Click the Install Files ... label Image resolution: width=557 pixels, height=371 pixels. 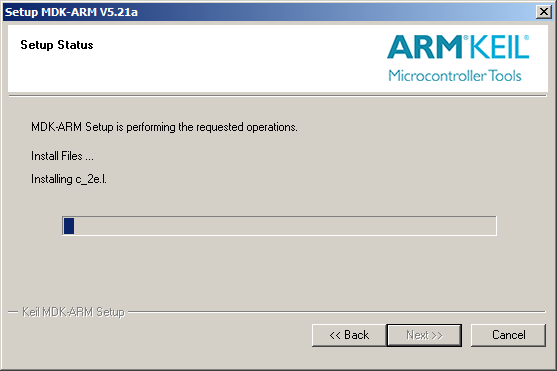point(62,156)
